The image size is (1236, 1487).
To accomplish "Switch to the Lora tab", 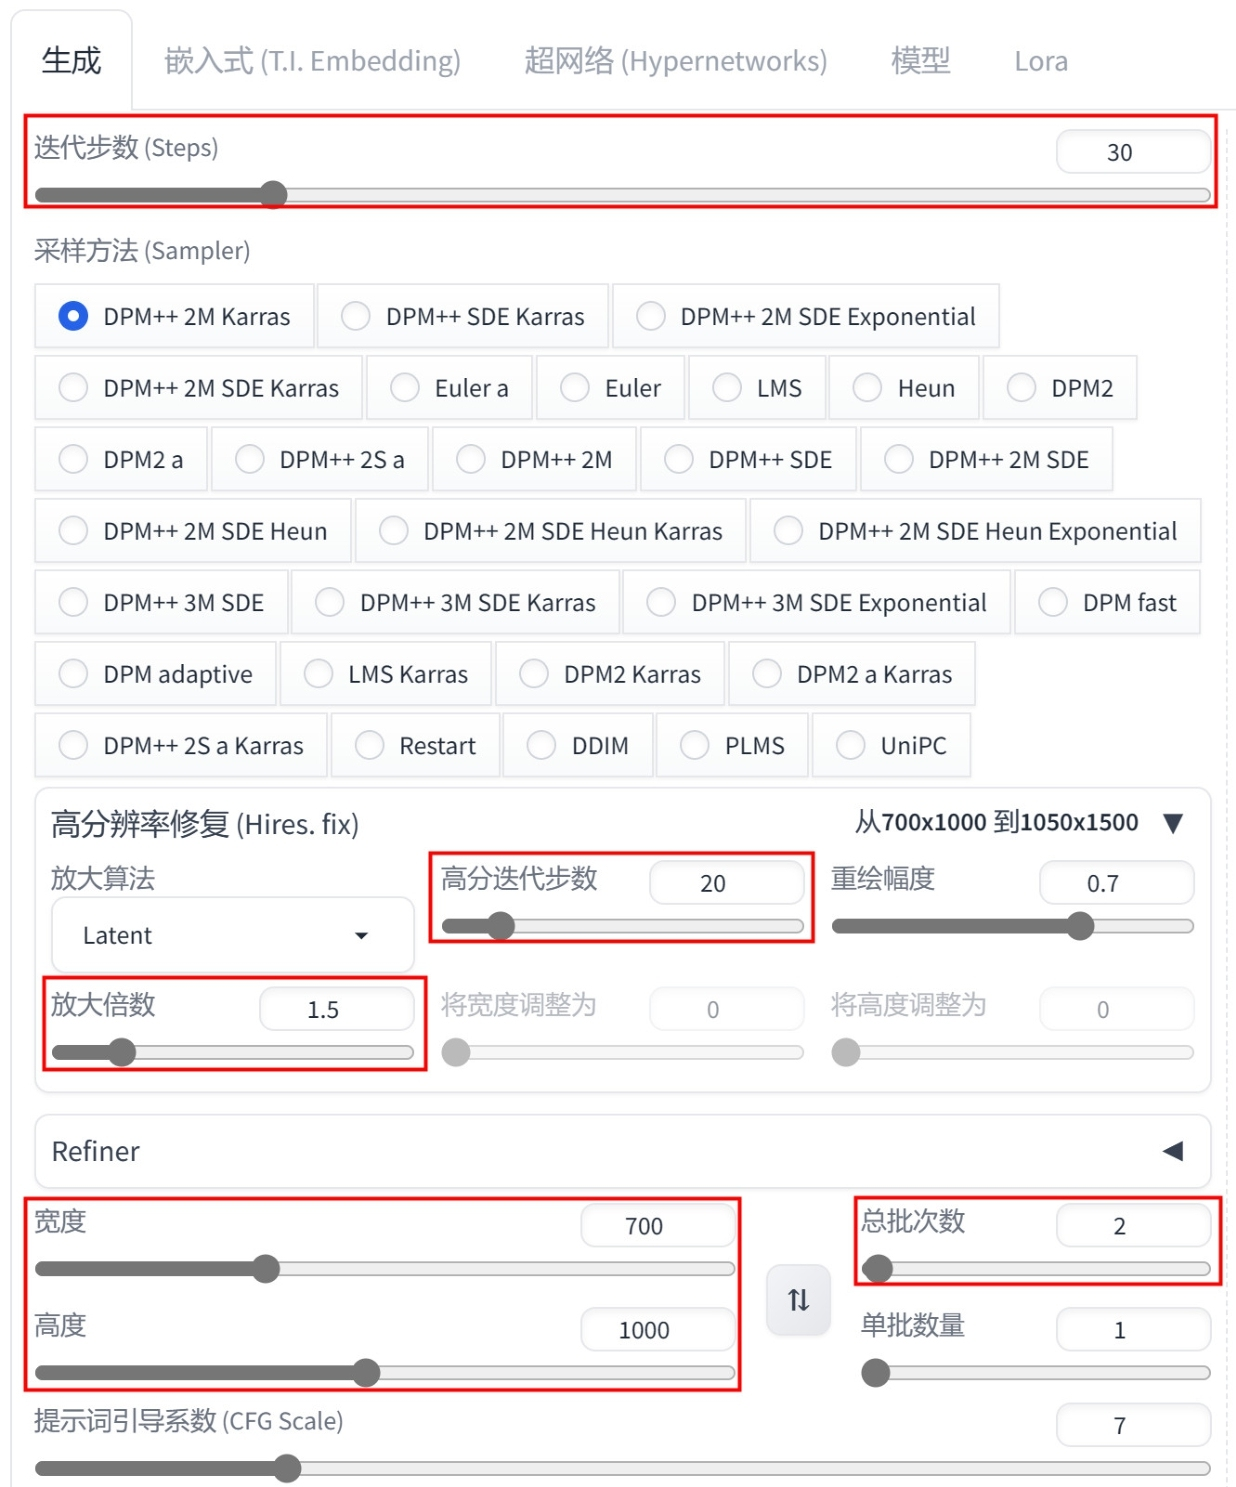I will [1041, 61].
